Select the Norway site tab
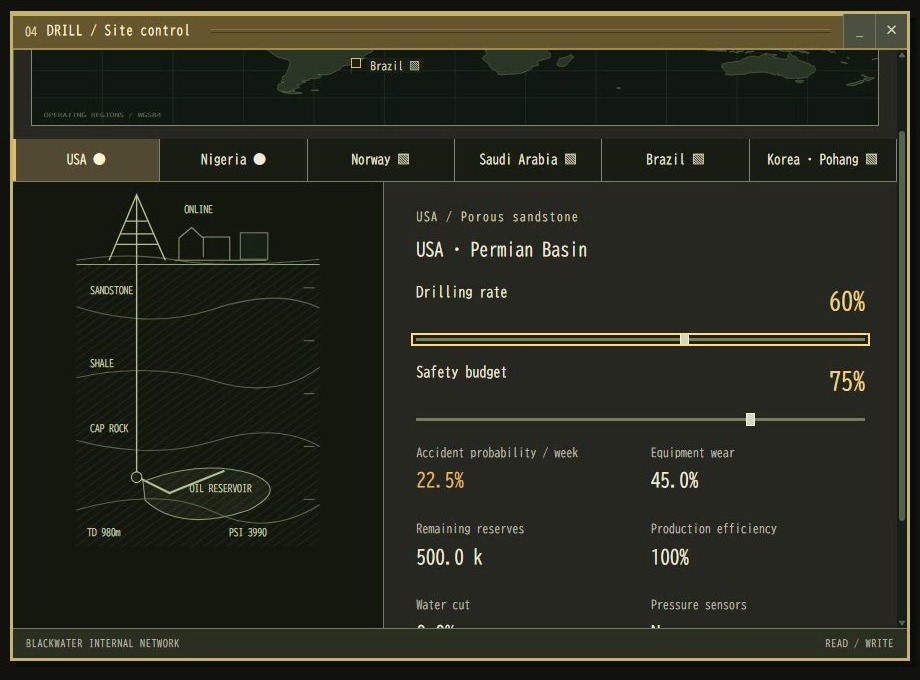Screen dimensions: 920x680 [381, 160]
